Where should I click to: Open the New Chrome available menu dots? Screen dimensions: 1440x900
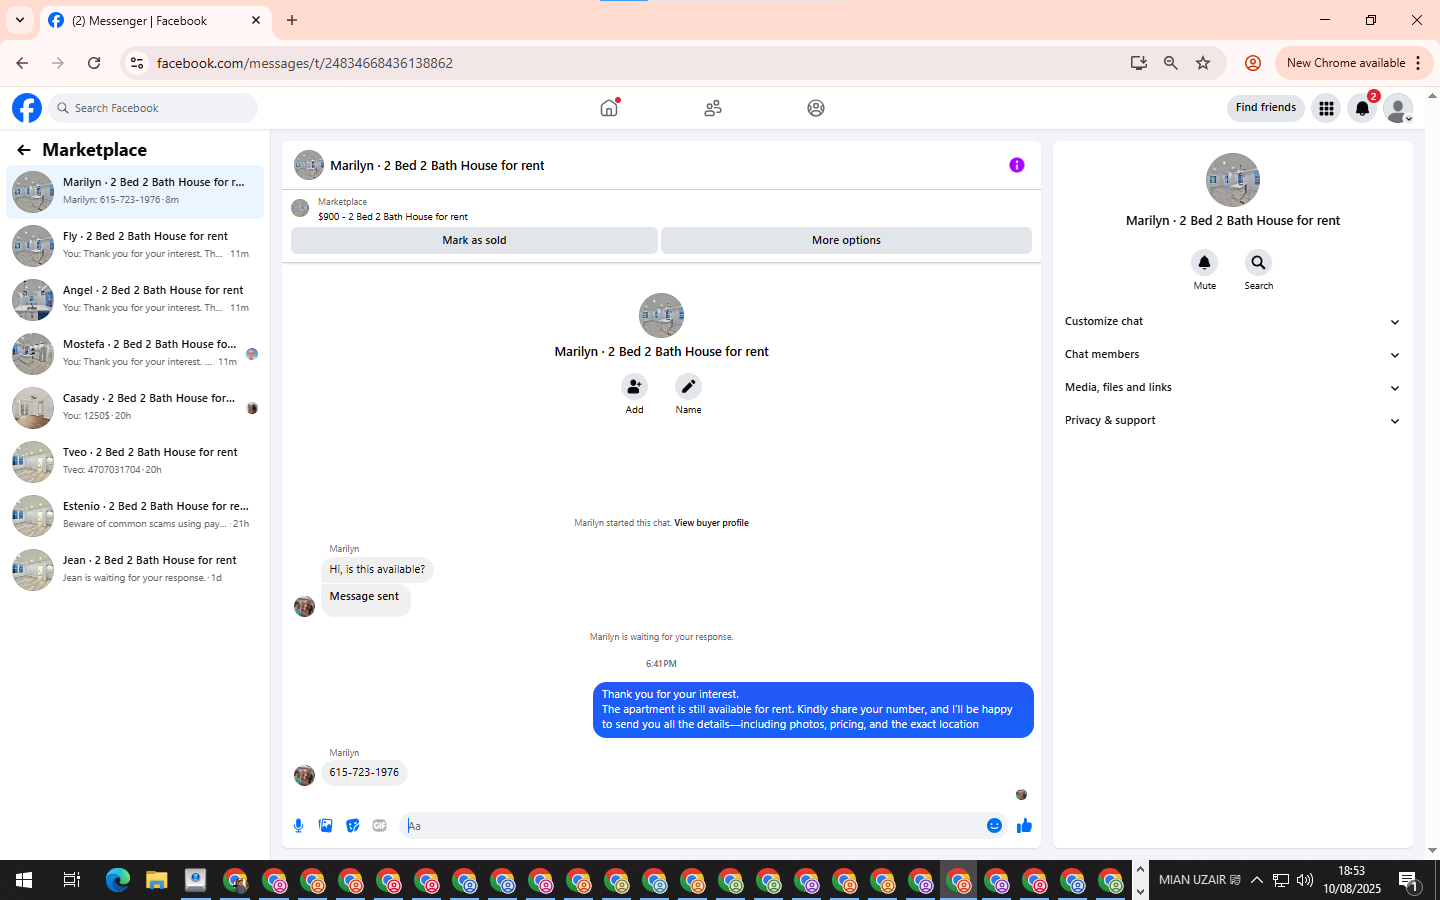(x=1418, y=63)
